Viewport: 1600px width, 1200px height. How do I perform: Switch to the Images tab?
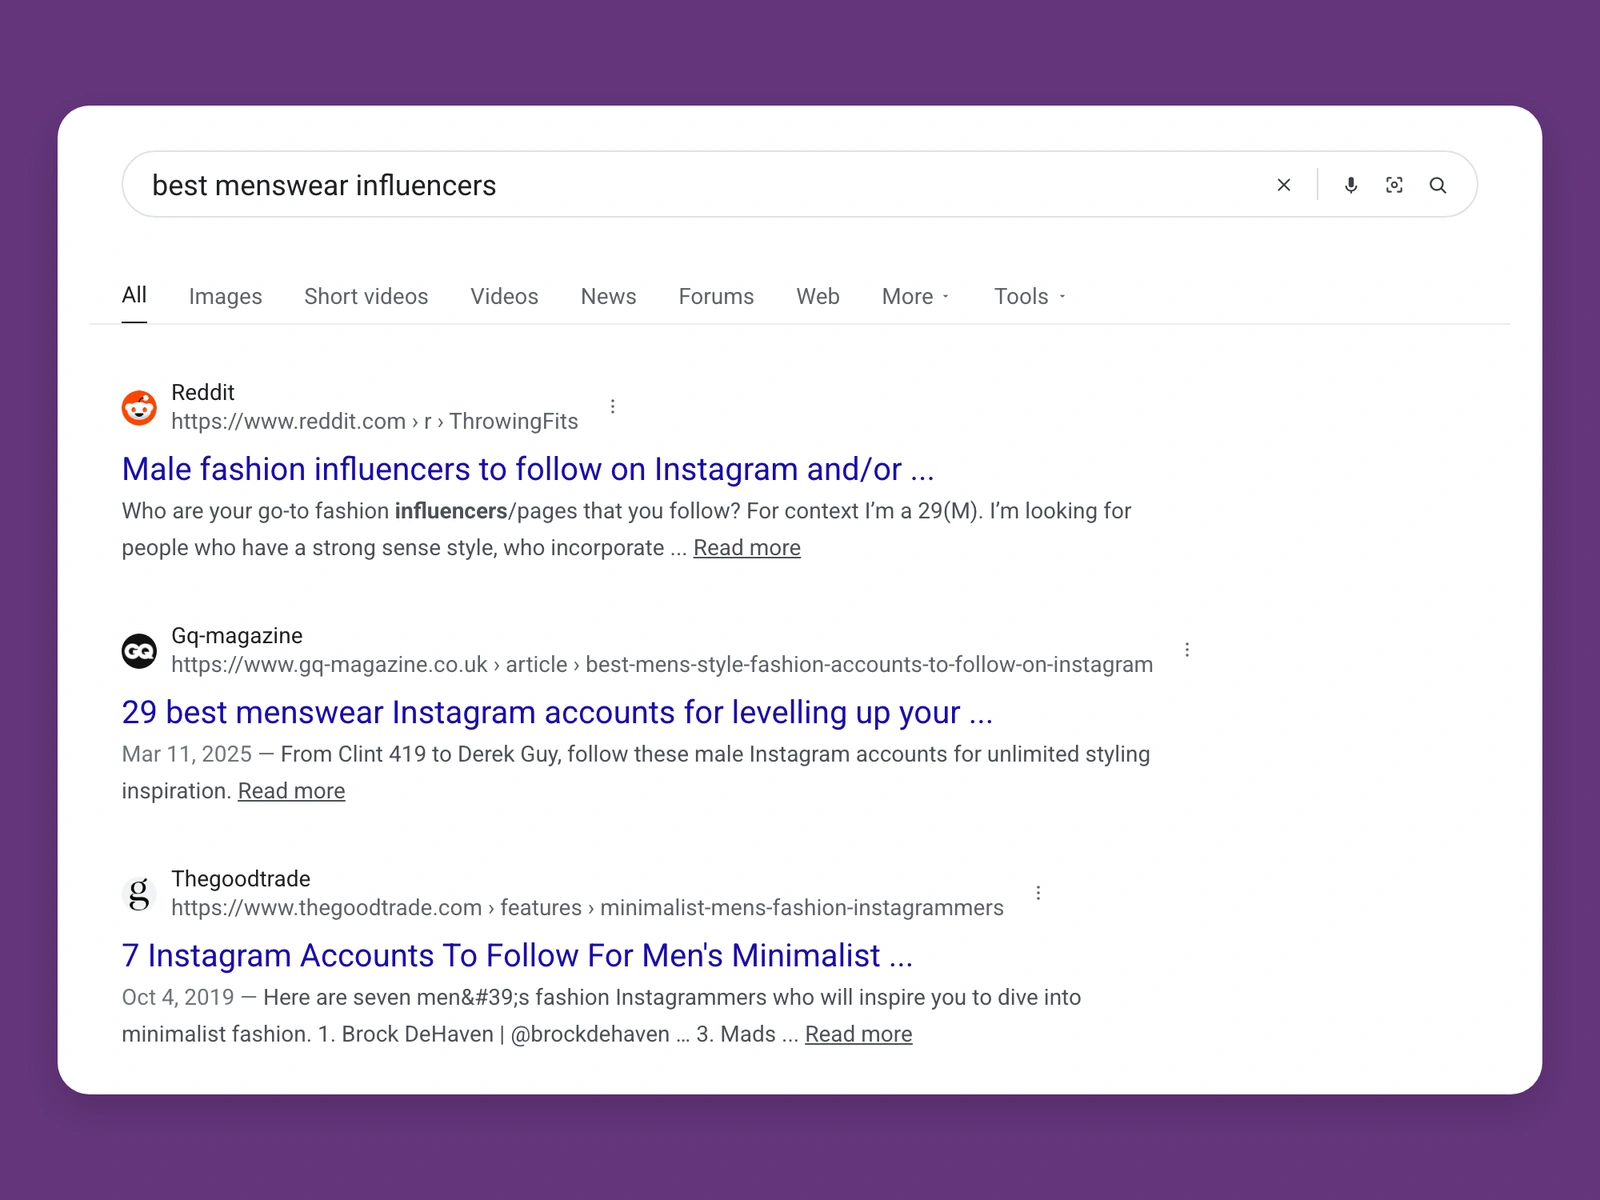225,297
